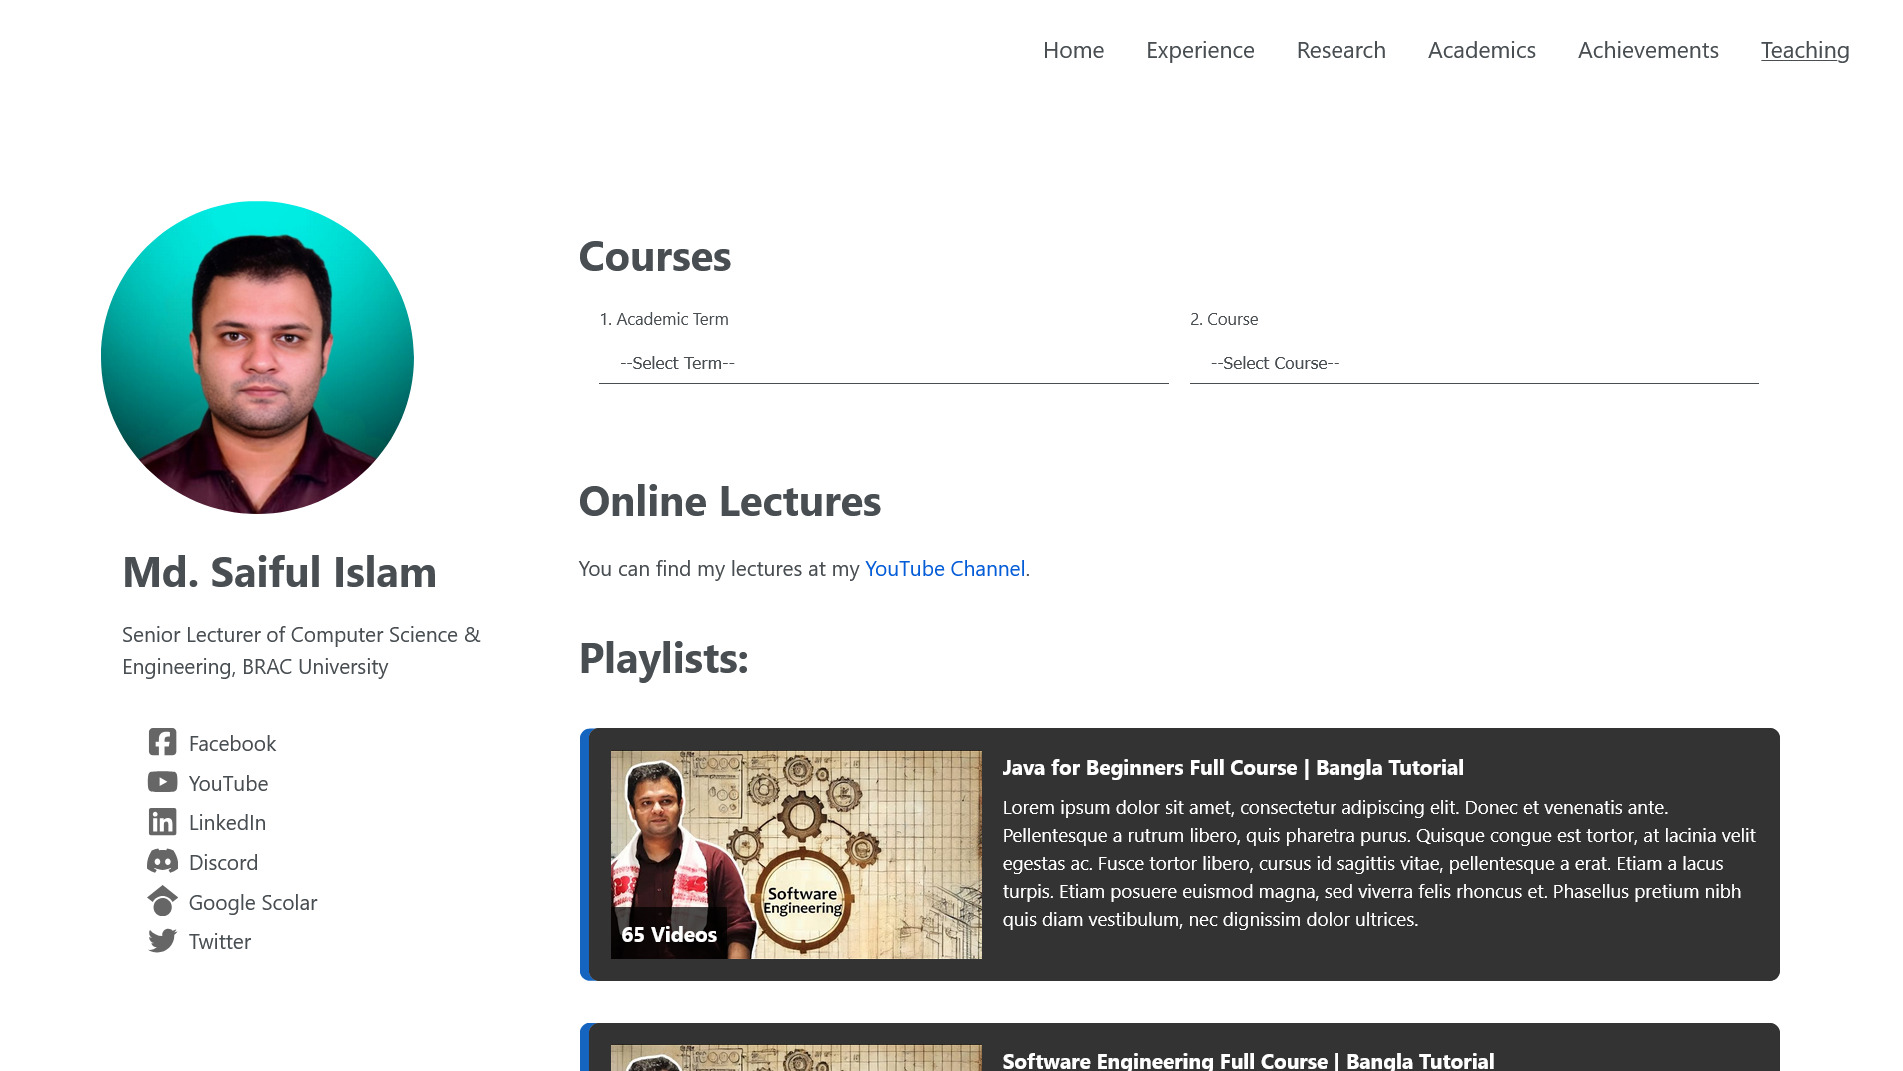
Task: Select the Teaching nav link
Action: tap(1805, 50)
